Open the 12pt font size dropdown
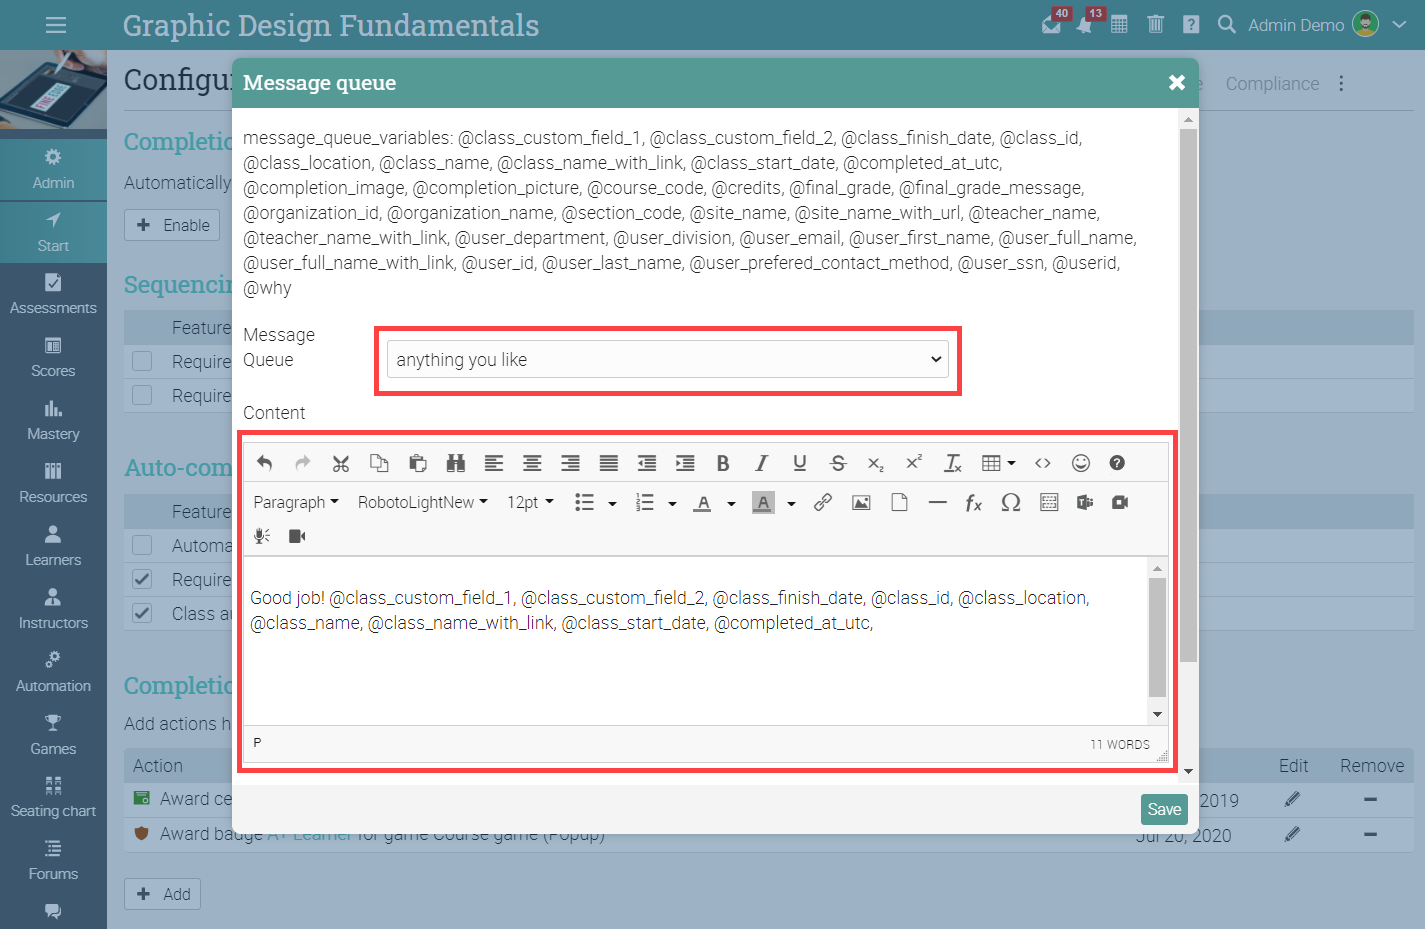1425x929 pixels. point(530,502)
